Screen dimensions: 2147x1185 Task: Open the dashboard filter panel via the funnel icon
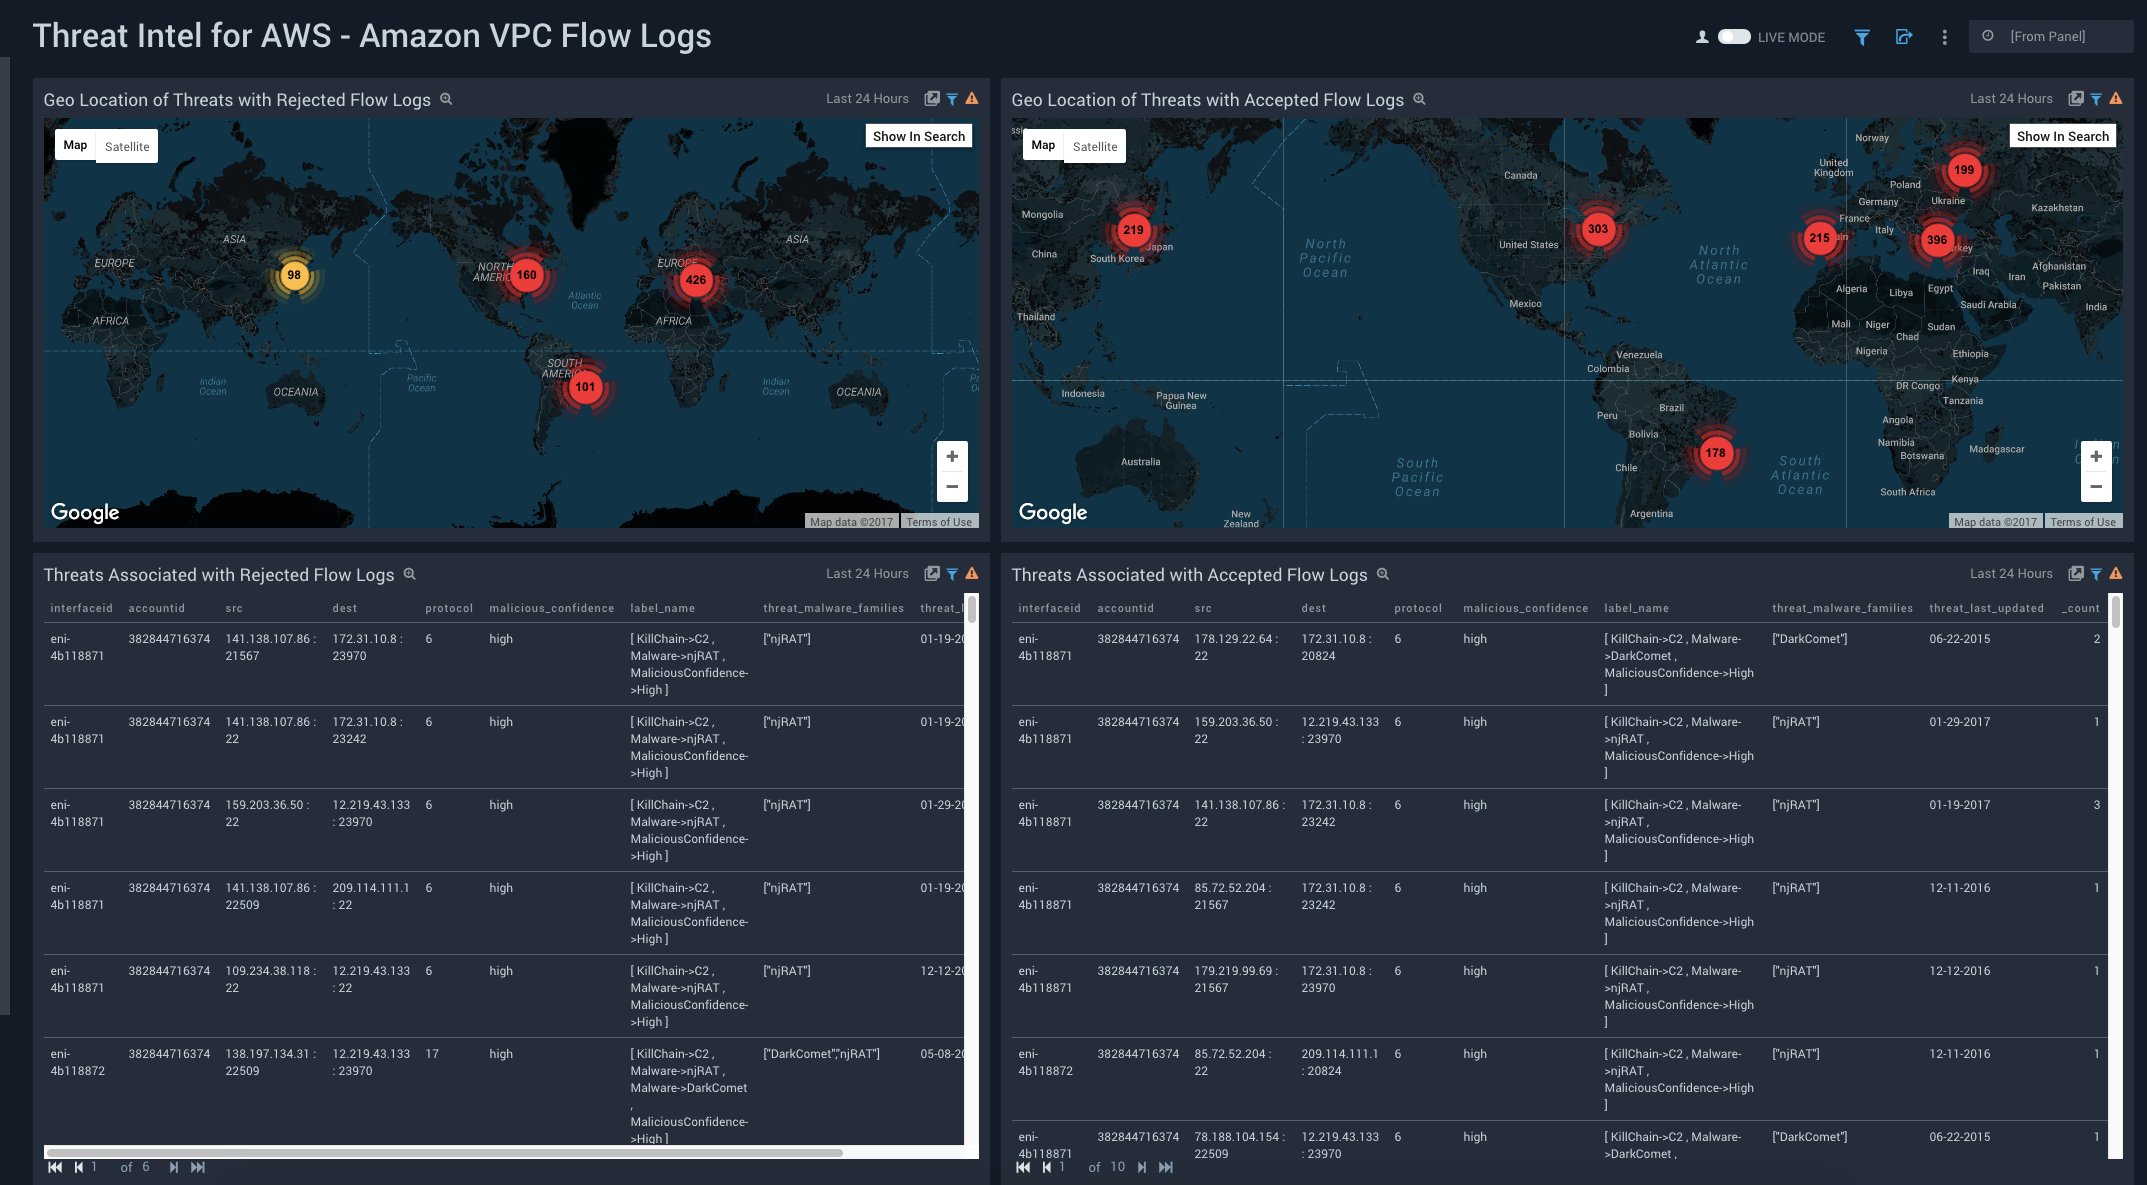(x=1862, y=36)
